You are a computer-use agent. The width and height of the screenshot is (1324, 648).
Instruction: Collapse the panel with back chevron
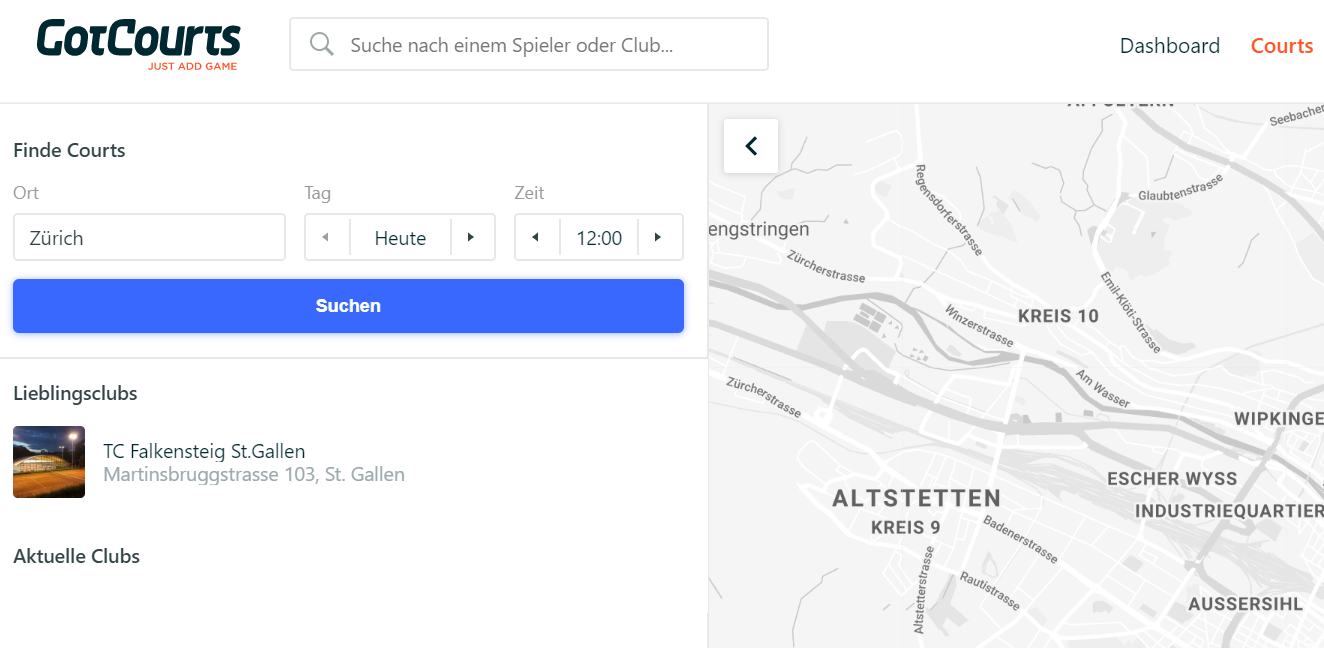coord(751,146)
